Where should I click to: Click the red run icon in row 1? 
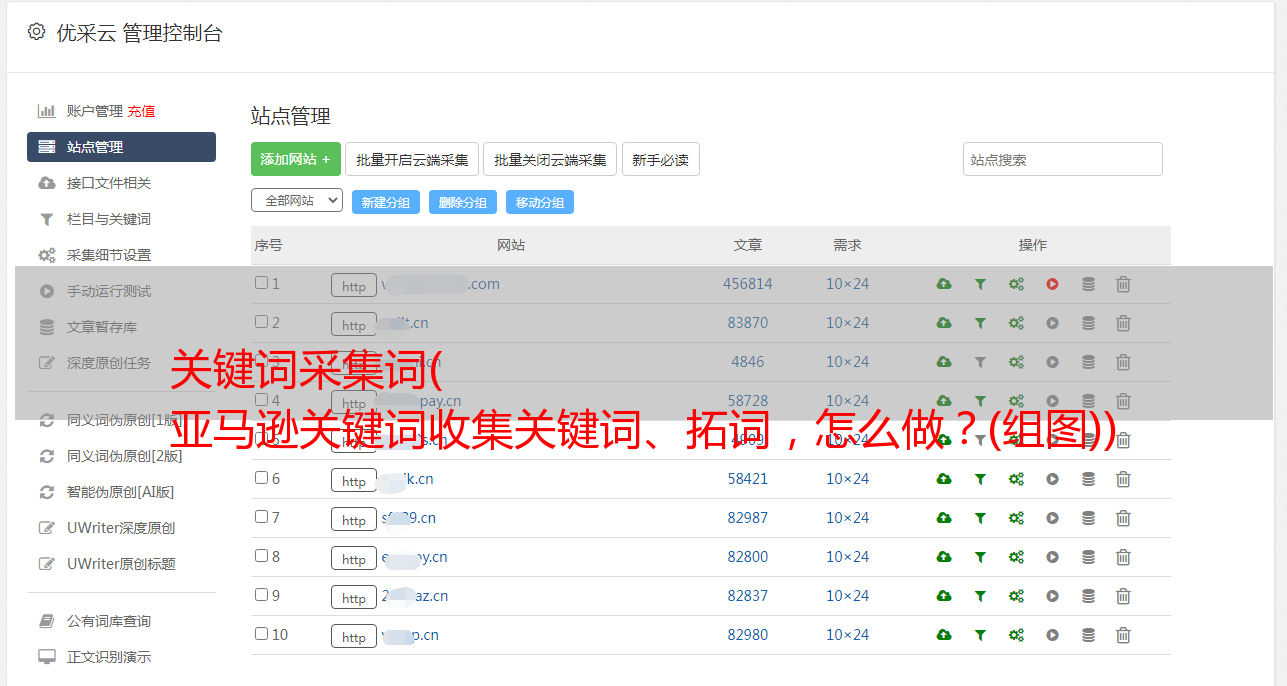1052,284
